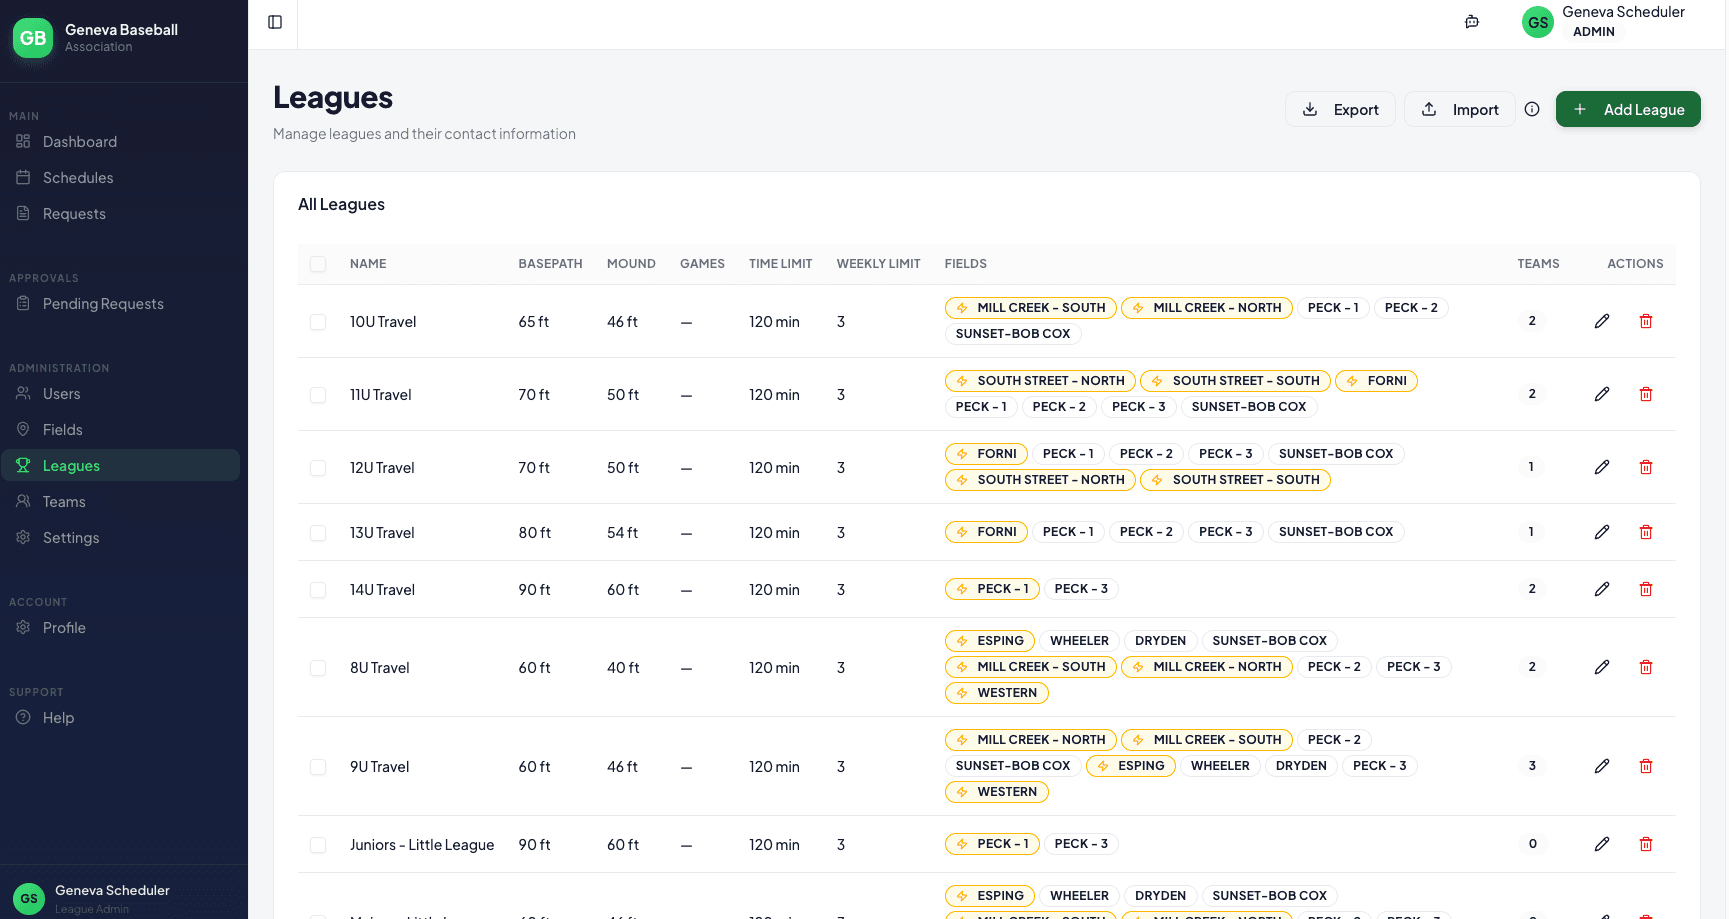Click the info icon beside Add League

(1532, 109)
